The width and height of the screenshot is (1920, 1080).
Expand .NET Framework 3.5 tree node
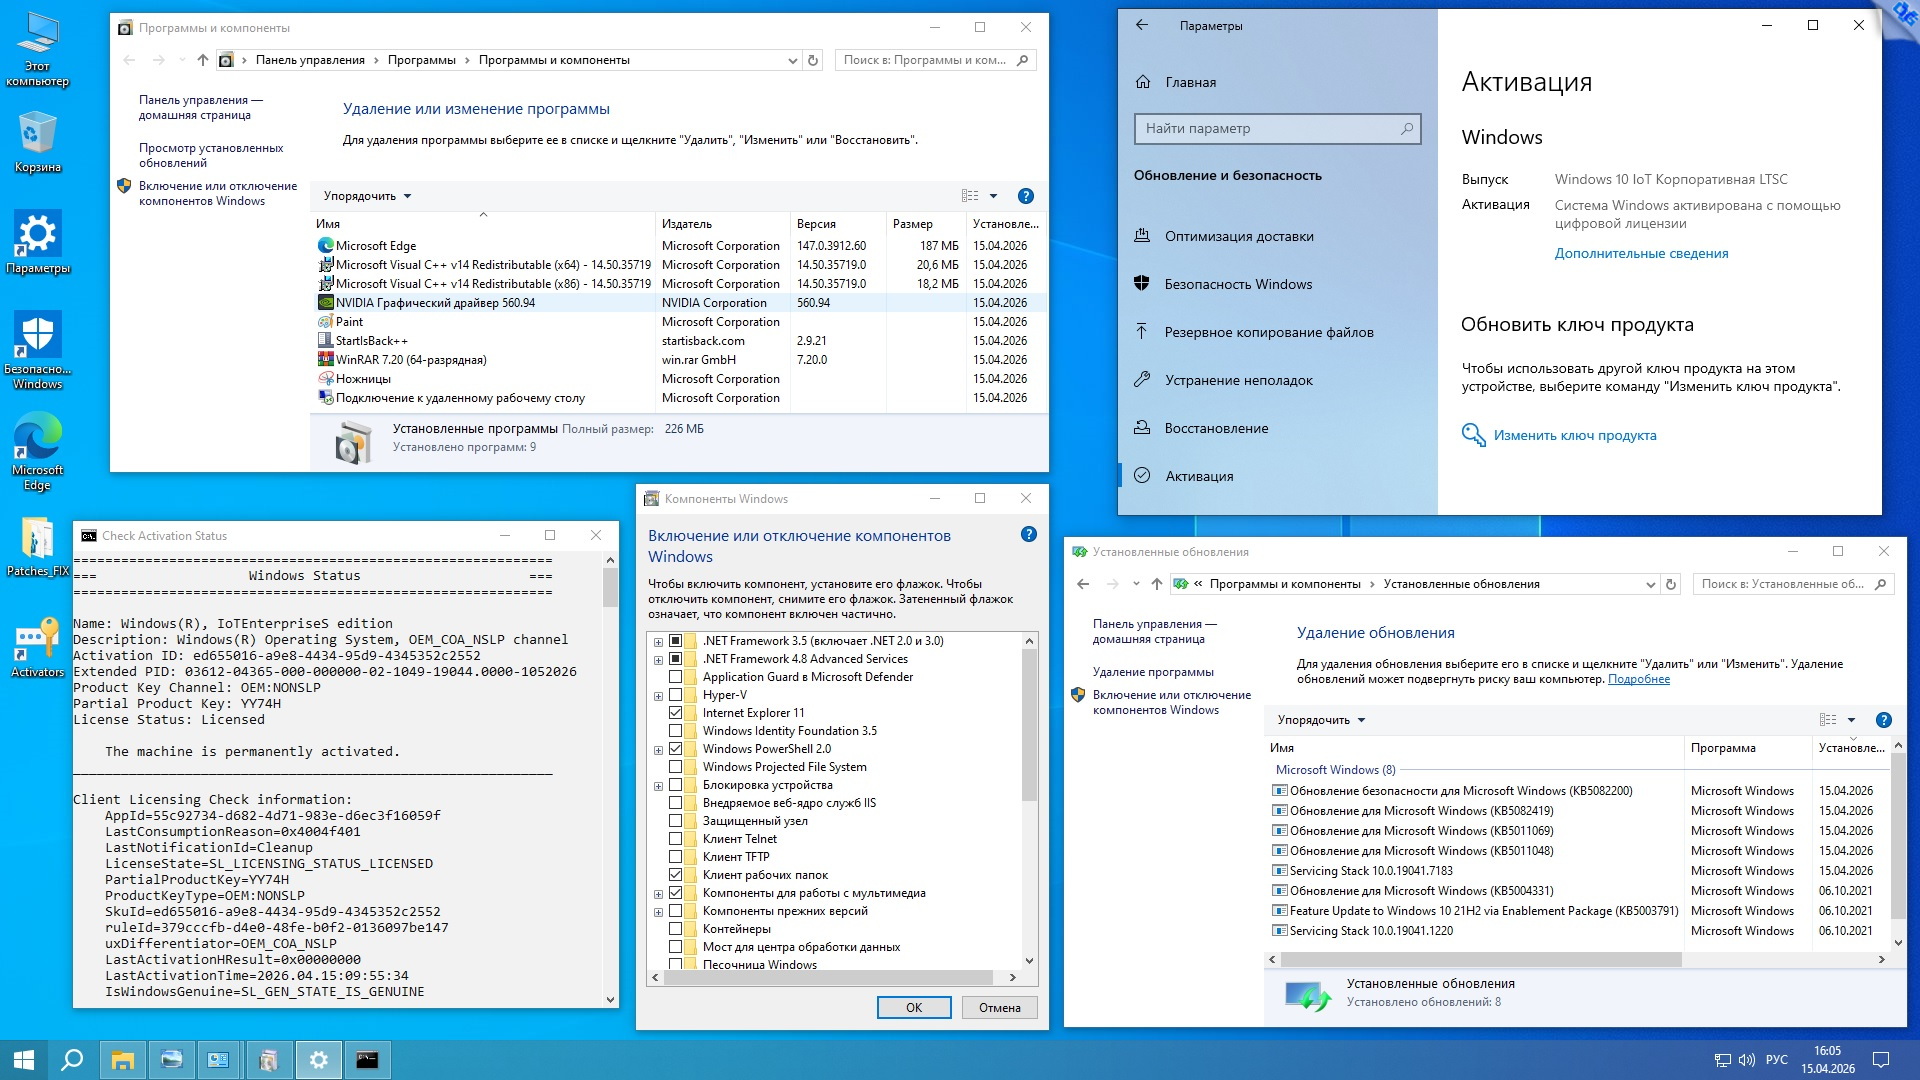coord(658,642)
